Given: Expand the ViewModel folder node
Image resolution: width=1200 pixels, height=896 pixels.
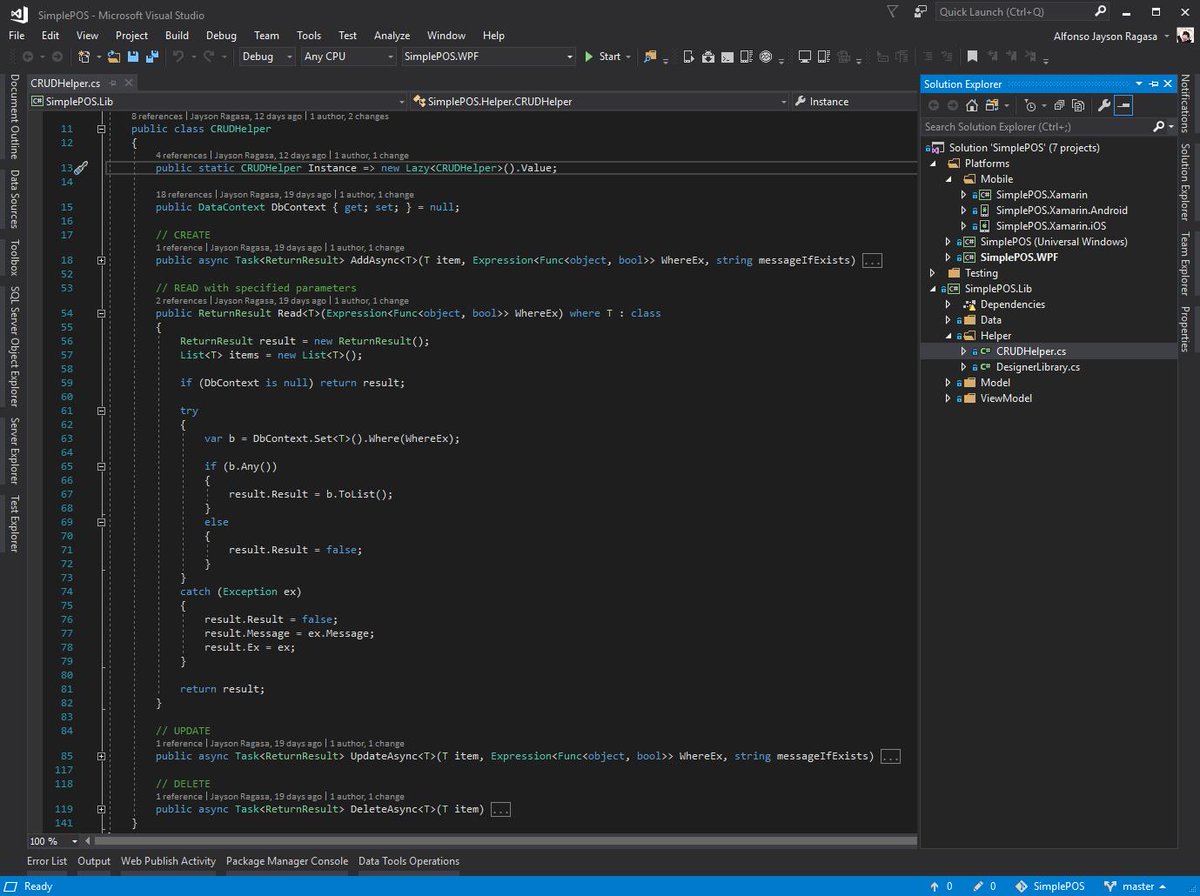Looking at the screenshot, I should click(949, 398).
